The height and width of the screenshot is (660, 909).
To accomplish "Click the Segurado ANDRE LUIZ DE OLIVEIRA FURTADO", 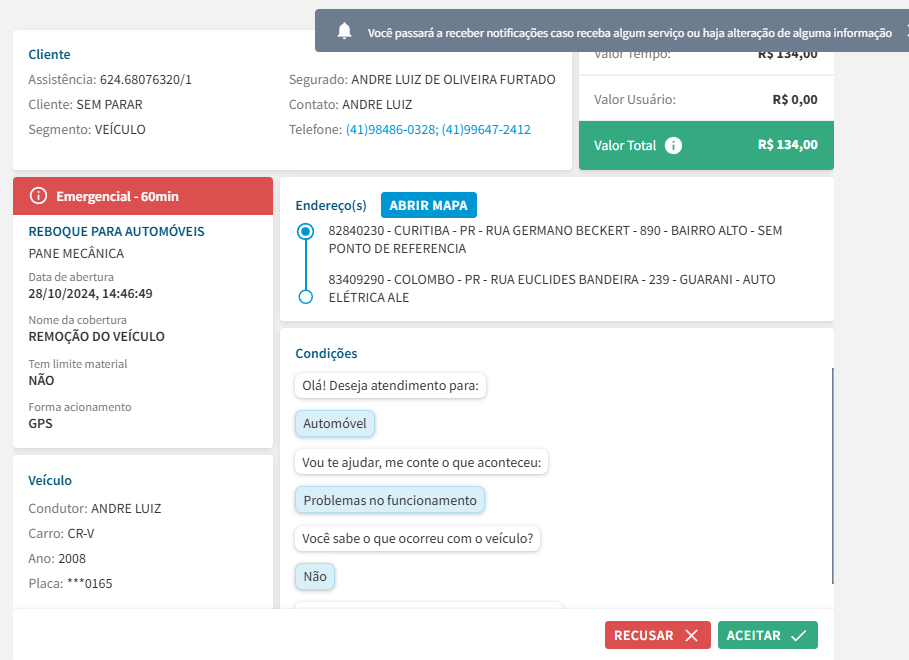I will tap(453, 79).
